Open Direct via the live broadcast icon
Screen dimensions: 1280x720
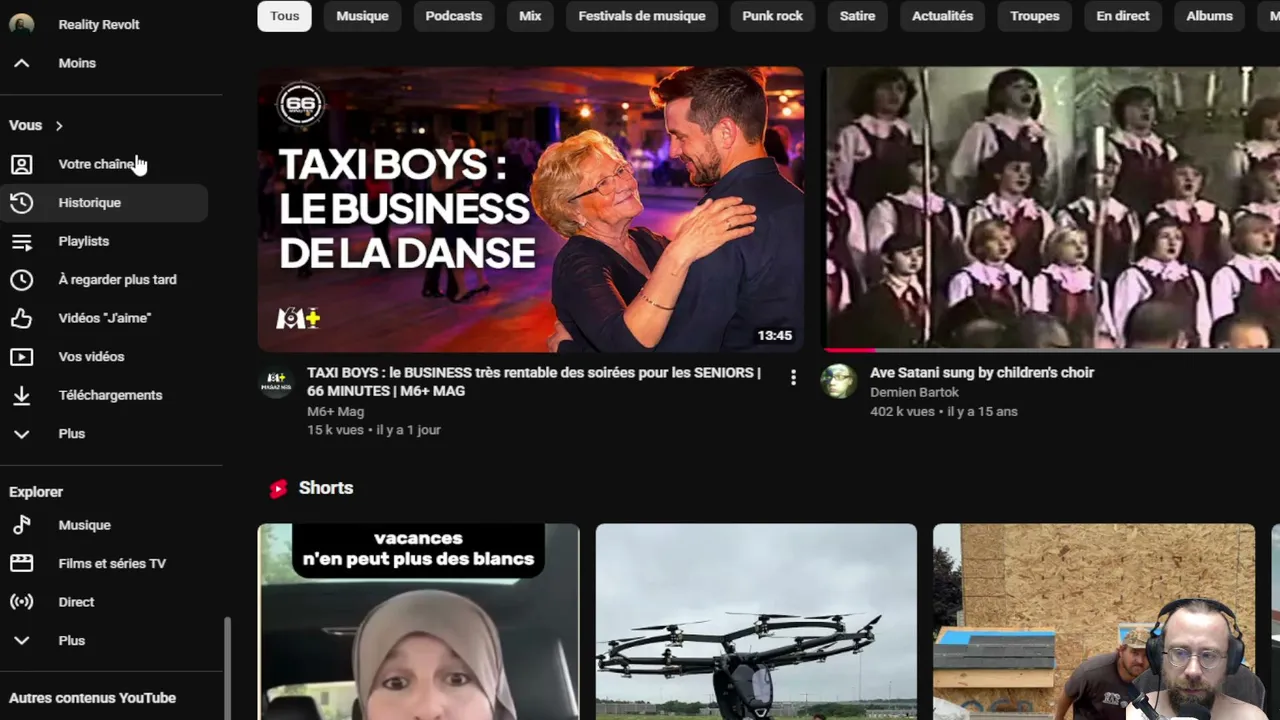(21, 602)
